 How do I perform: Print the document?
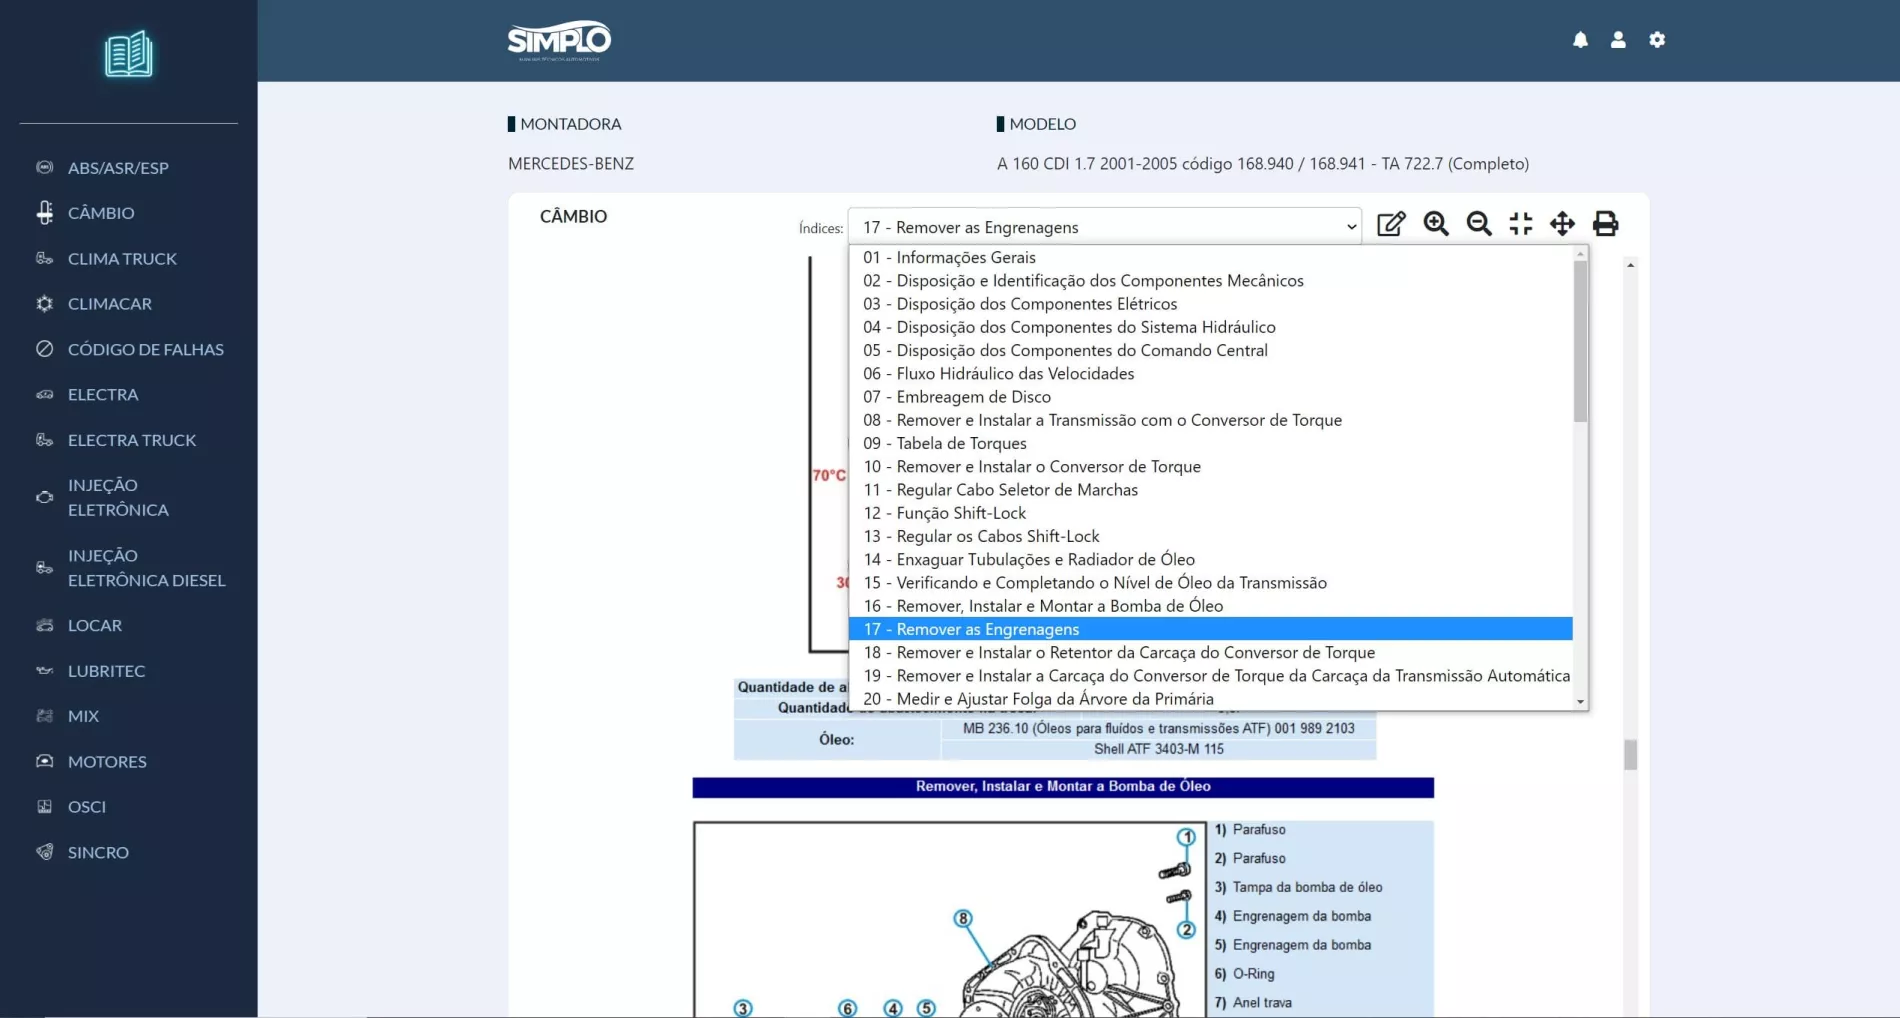pos(1606,224)
